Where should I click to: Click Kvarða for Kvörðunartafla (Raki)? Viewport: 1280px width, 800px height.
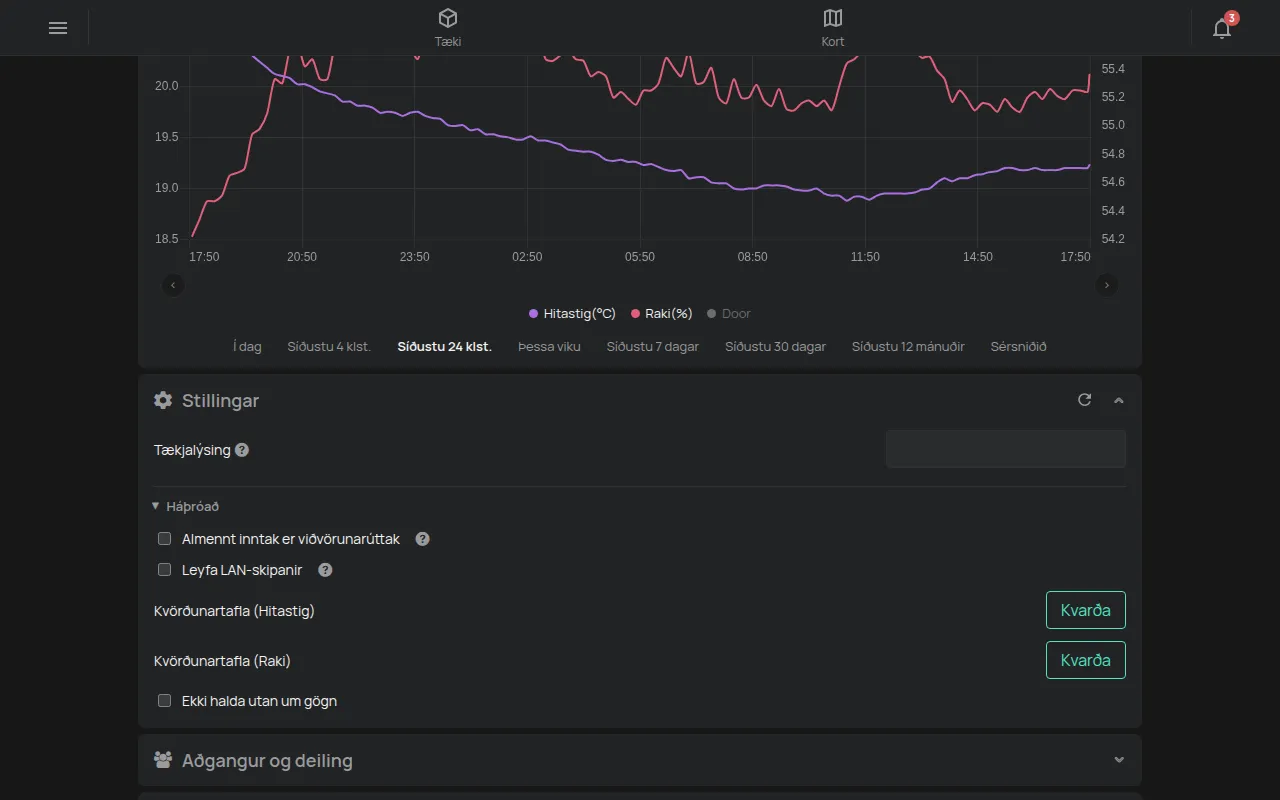(x=1086, y=660)
